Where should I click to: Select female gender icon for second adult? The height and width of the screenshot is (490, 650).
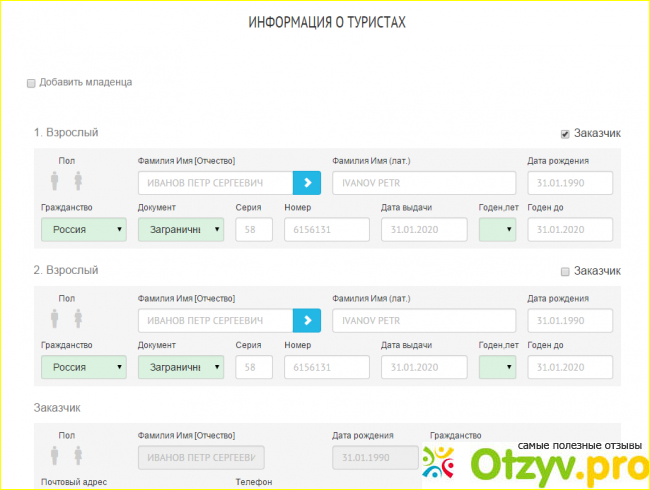coord(76,318)
